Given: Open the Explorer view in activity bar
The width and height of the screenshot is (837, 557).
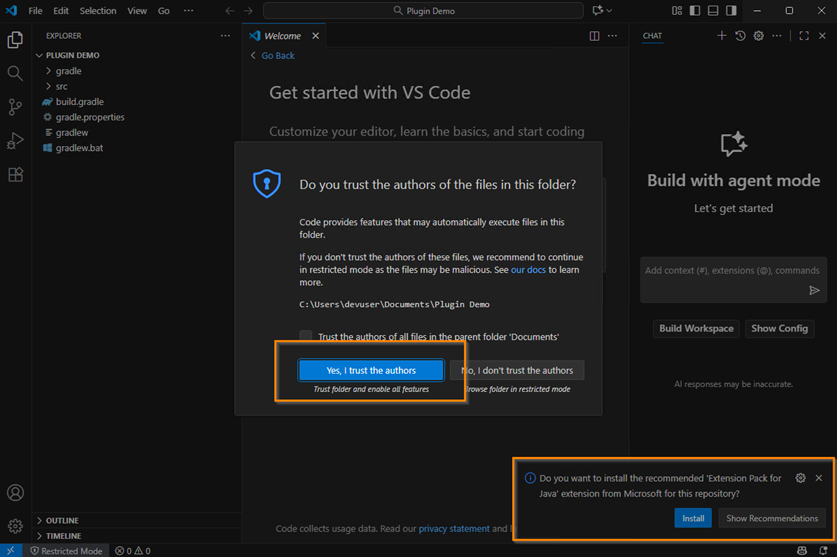Looking at the screenshot, I should 15,40.
